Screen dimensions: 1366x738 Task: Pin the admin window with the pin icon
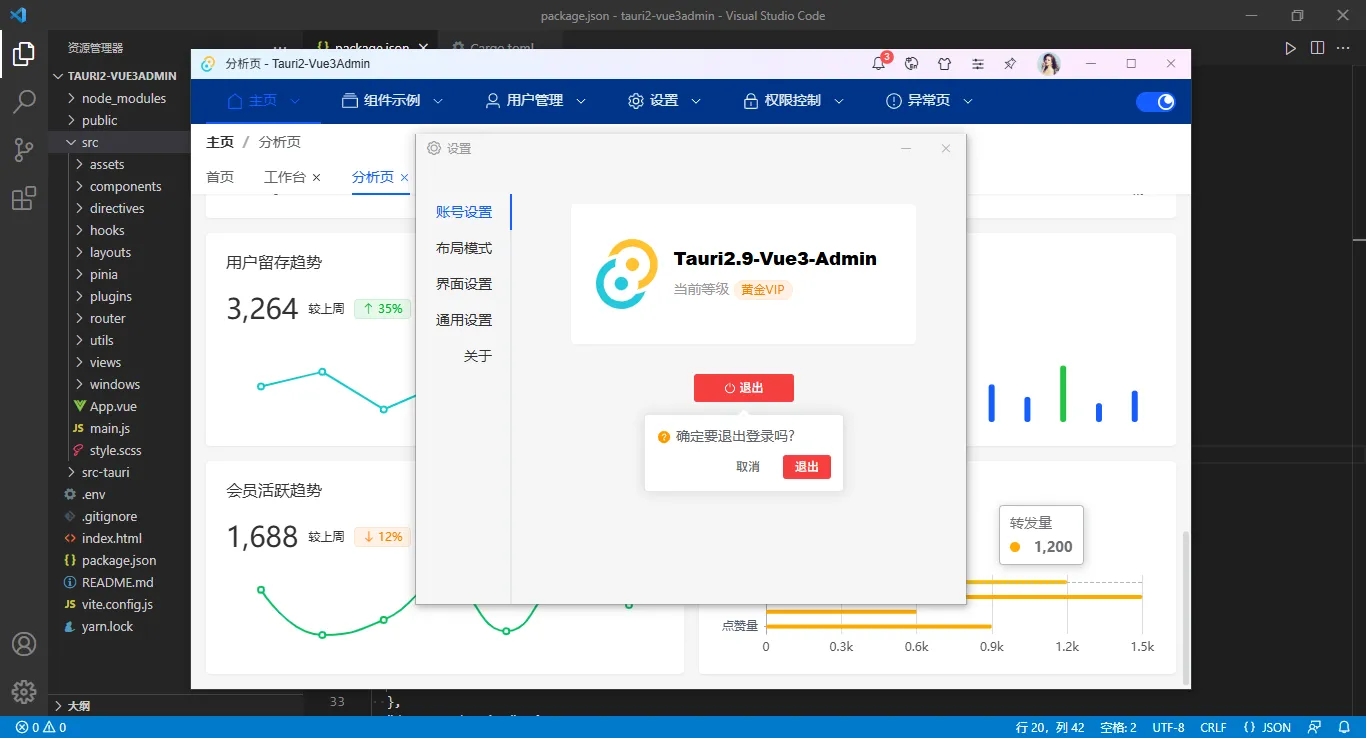click(x=1009, y=63)
